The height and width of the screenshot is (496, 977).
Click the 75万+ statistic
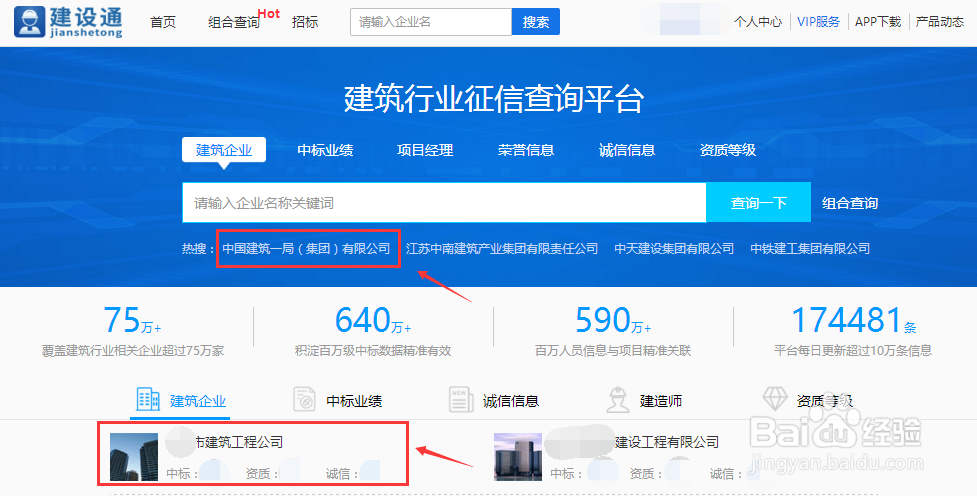coord(132,320)
